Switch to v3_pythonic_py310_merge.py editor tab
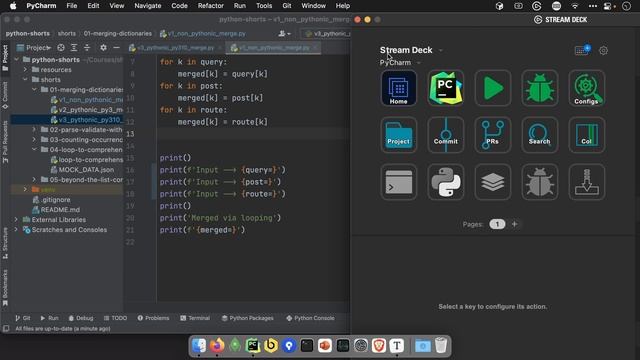This screenshot has height=360, width=640. pyautogui.click(x=176, y=48)
